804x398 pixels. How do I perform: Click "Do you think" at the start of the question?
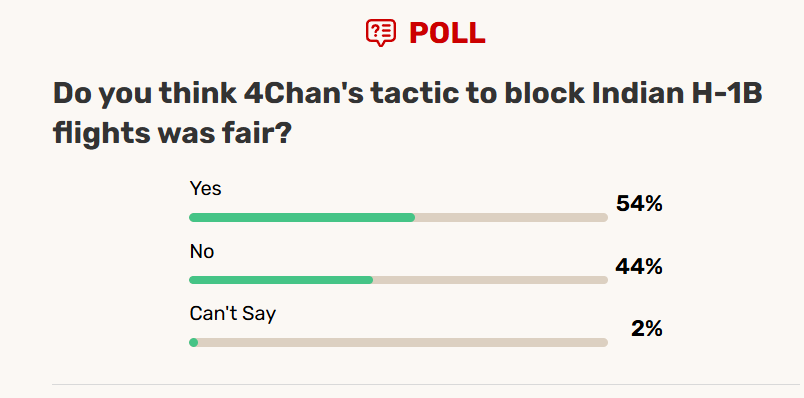145,95
